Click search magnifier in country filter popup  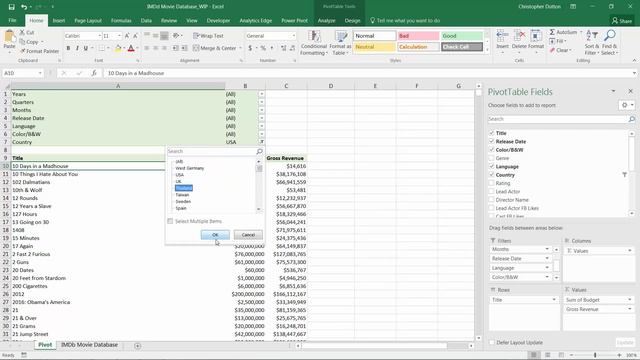coord(259,151)
